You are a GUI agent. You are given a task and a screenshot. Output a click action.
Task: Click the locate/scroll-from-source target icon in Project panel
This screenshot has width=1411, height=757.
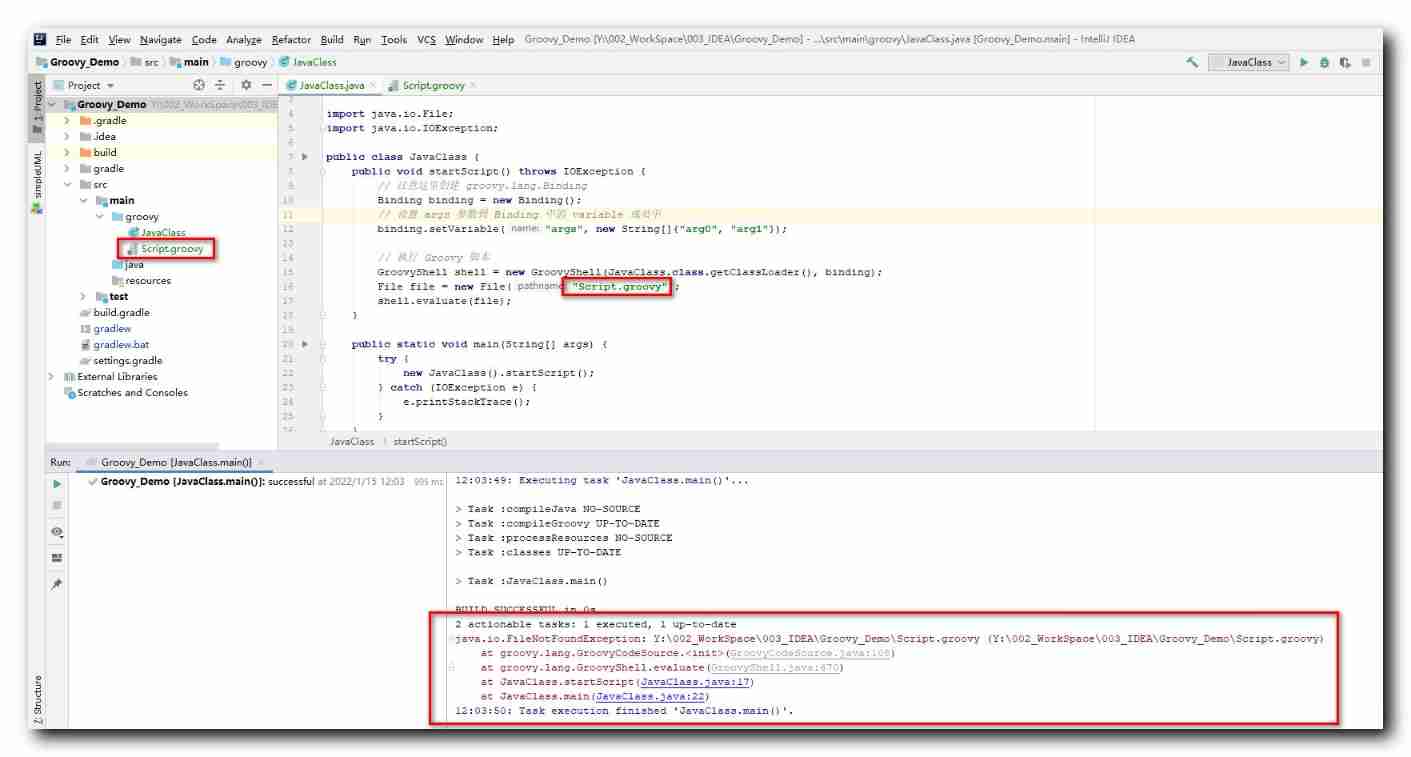tap(198, 86)
